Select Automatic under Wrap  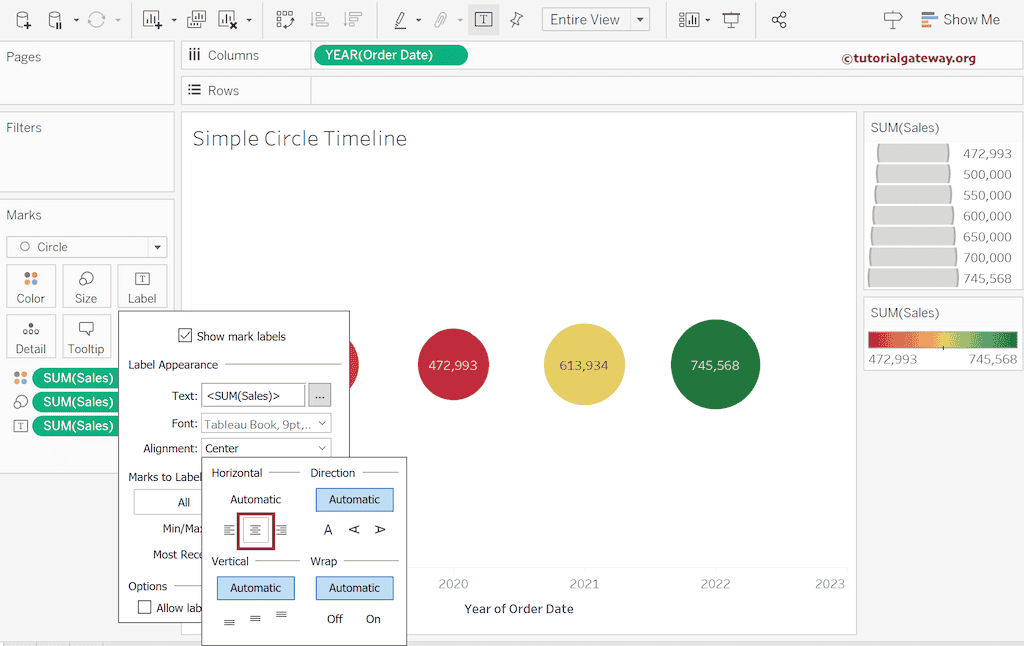[x=355, y=588]
